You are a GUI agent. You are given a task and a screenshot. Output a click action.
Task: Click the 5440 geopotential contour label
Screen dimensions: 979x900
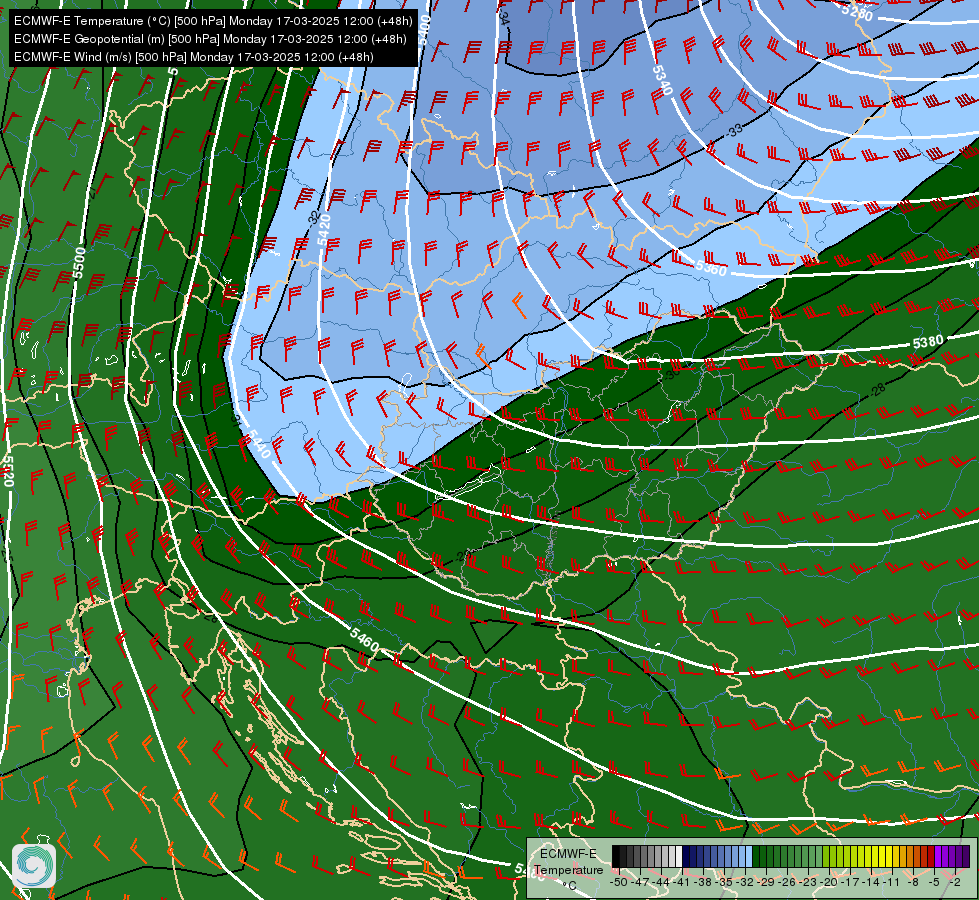tap(258, 443)
